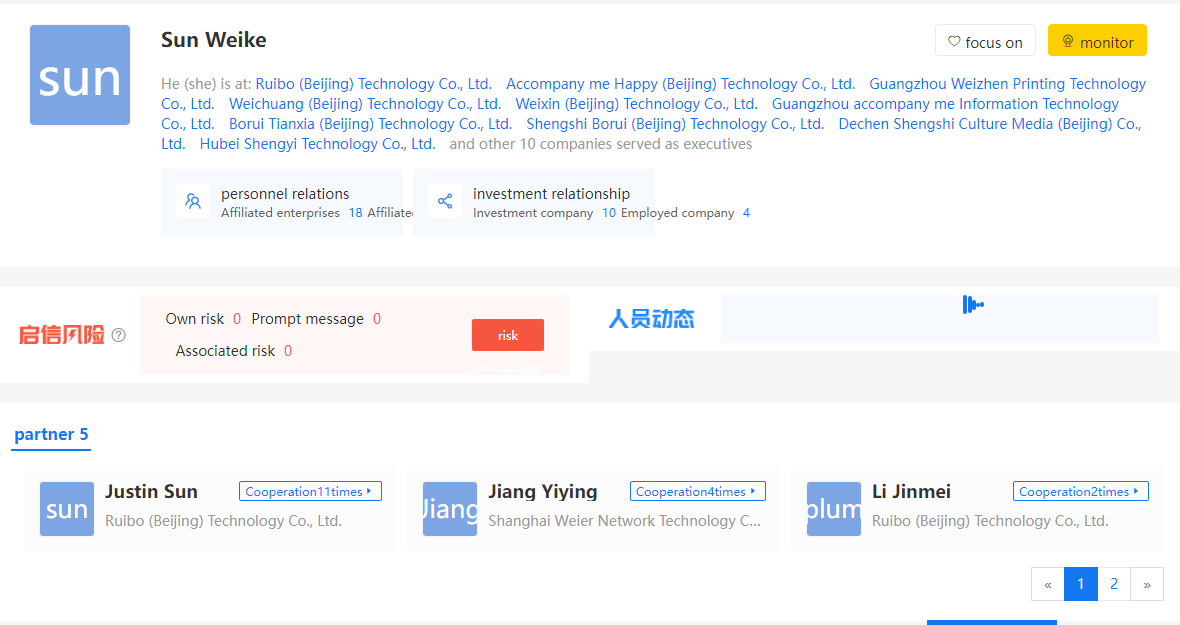Screen dimensions: 1180x625
Task: Click the Jiang Yiying partner name
Action: 543,492
